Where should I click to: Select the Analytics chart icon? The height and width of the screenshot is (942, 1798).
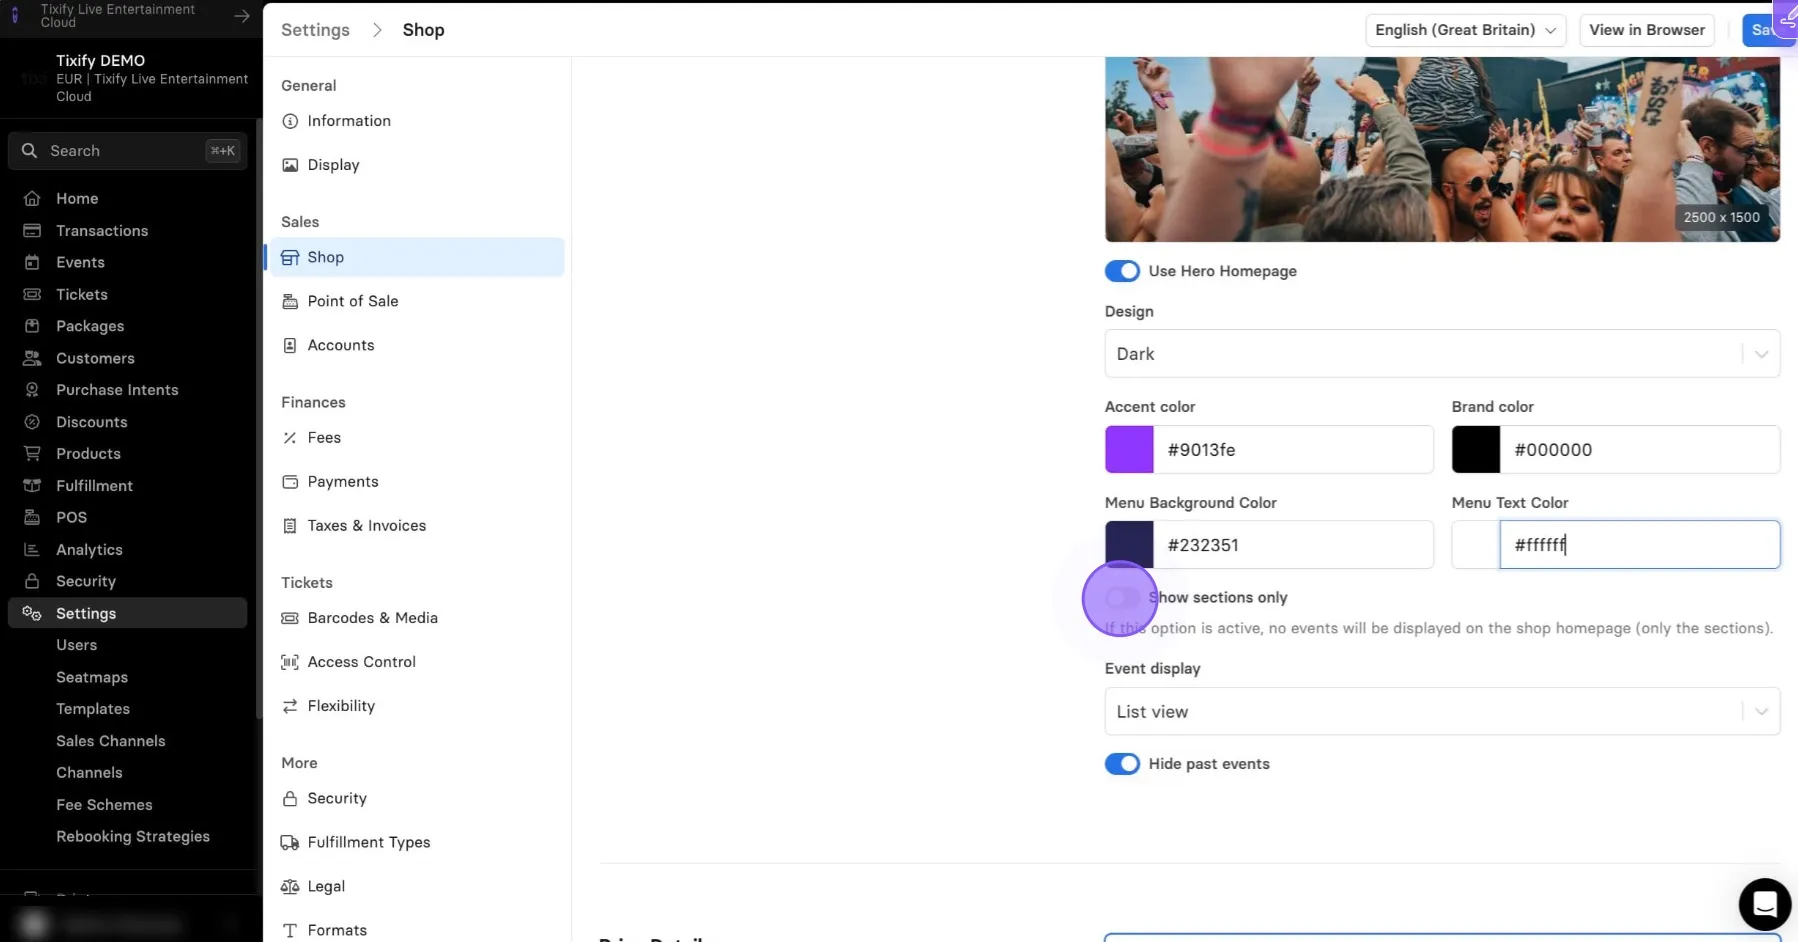32,549
